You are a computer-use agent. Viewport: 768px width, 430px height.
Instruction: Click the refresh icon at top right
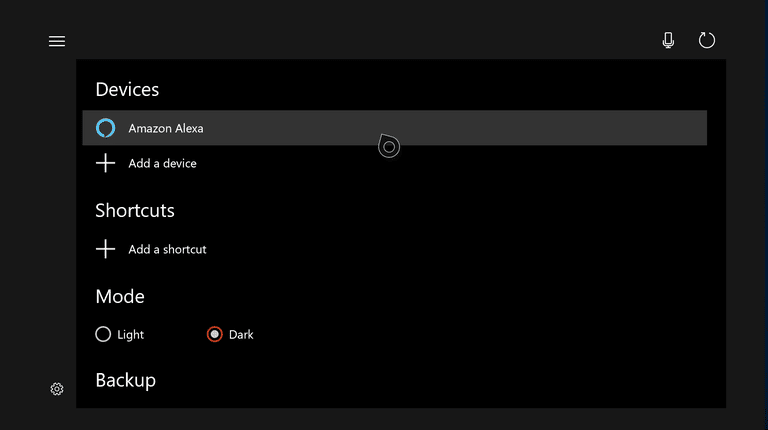pyautogui.click(x=706, y=40)
